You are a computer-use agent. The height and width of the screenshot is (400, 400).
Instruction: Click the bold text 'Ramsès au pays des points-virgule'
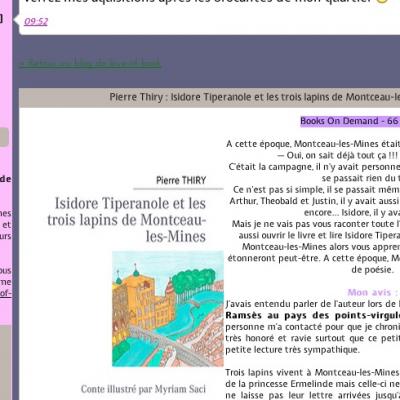point(312,315)
